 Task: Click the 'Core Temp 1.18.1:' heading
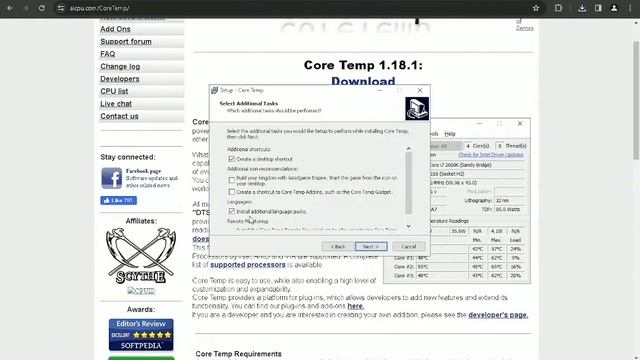pos(363,65)
